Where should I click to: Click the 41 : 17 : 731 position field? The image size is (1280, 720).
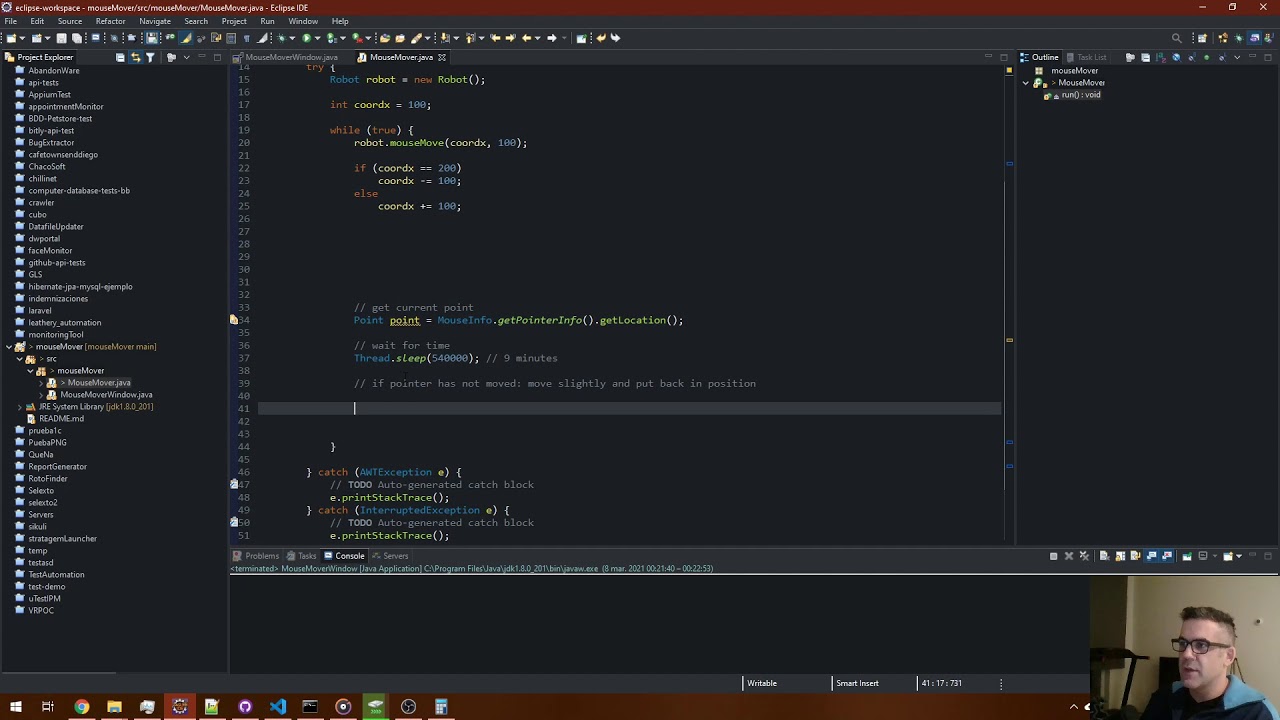point(942,683)
